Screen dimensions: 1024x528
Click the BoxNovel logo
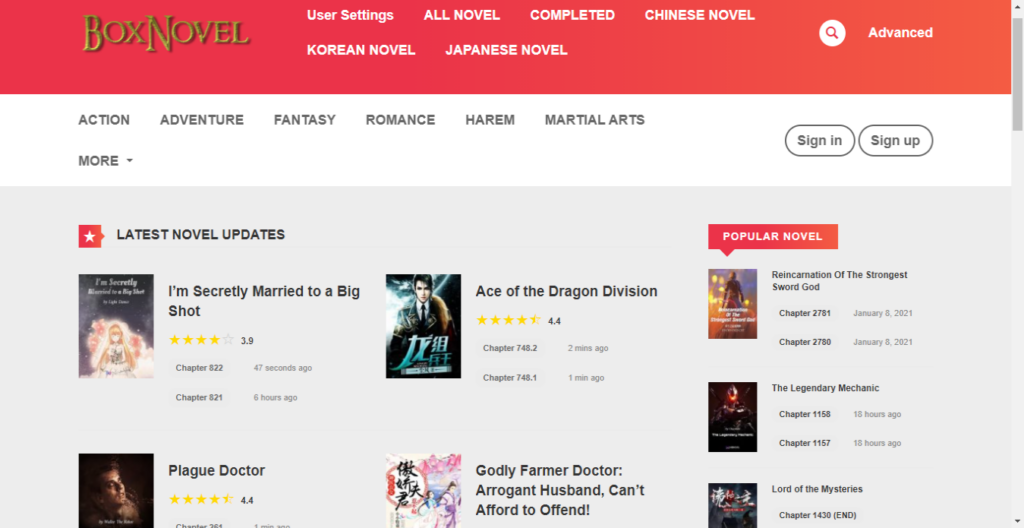166,33
